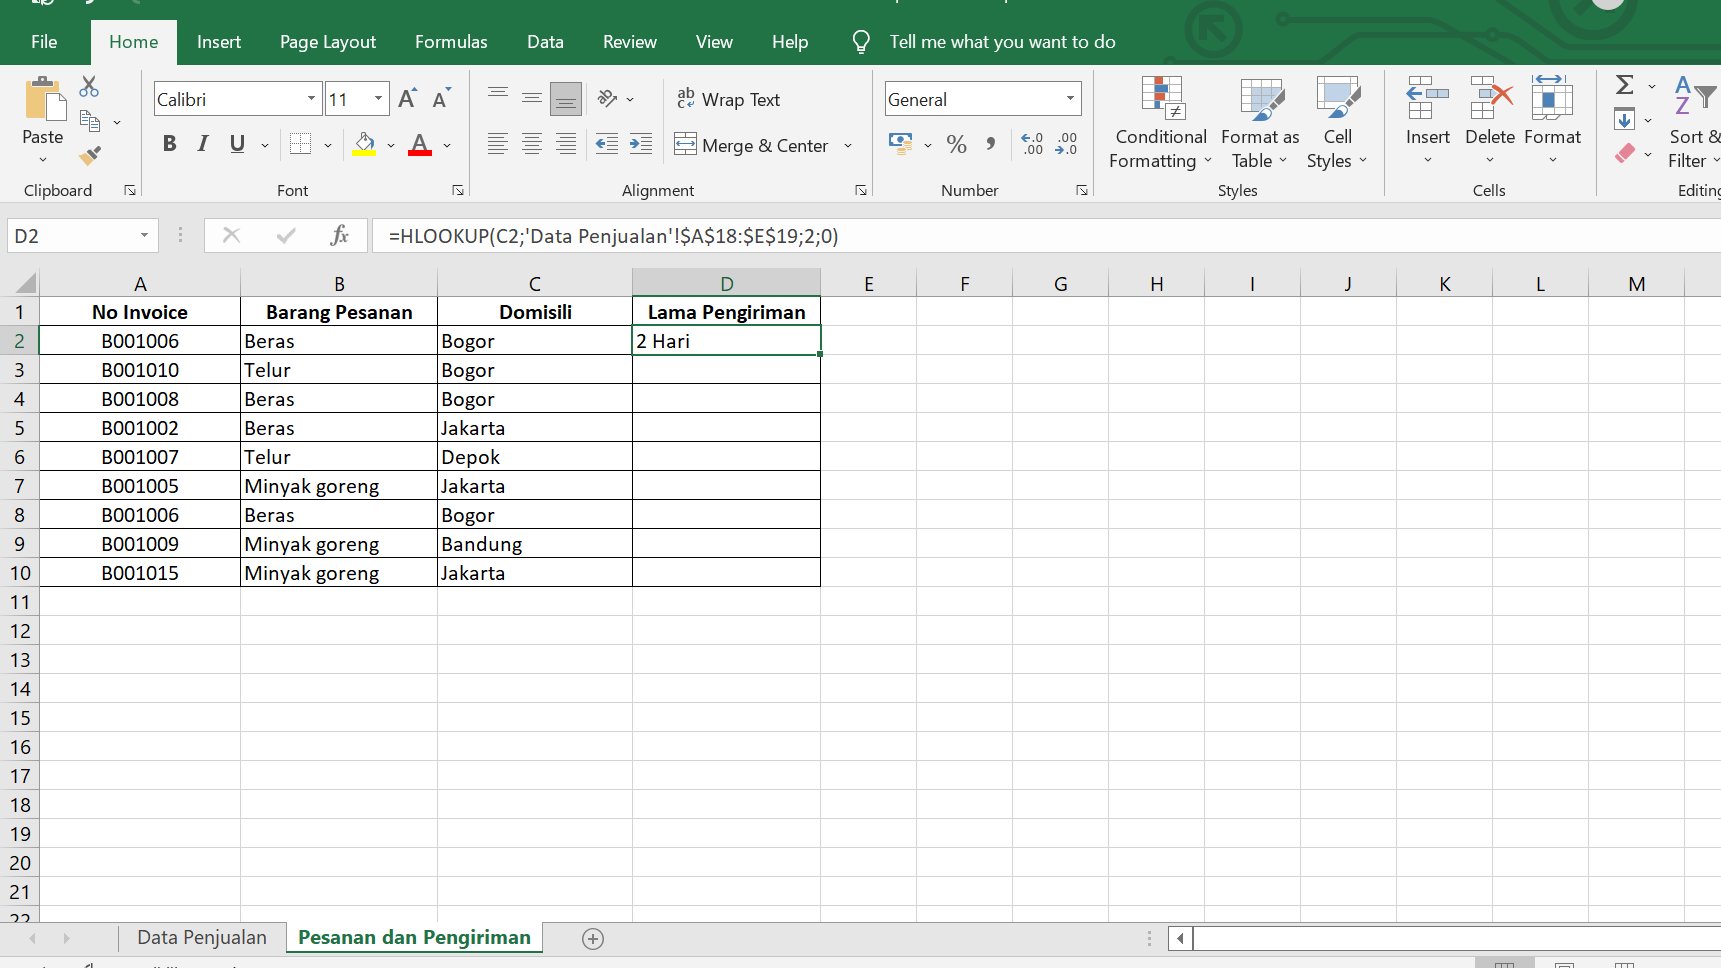Click the Increase Decimal icon
1721x968 pixels.
tap(1032, 144)
